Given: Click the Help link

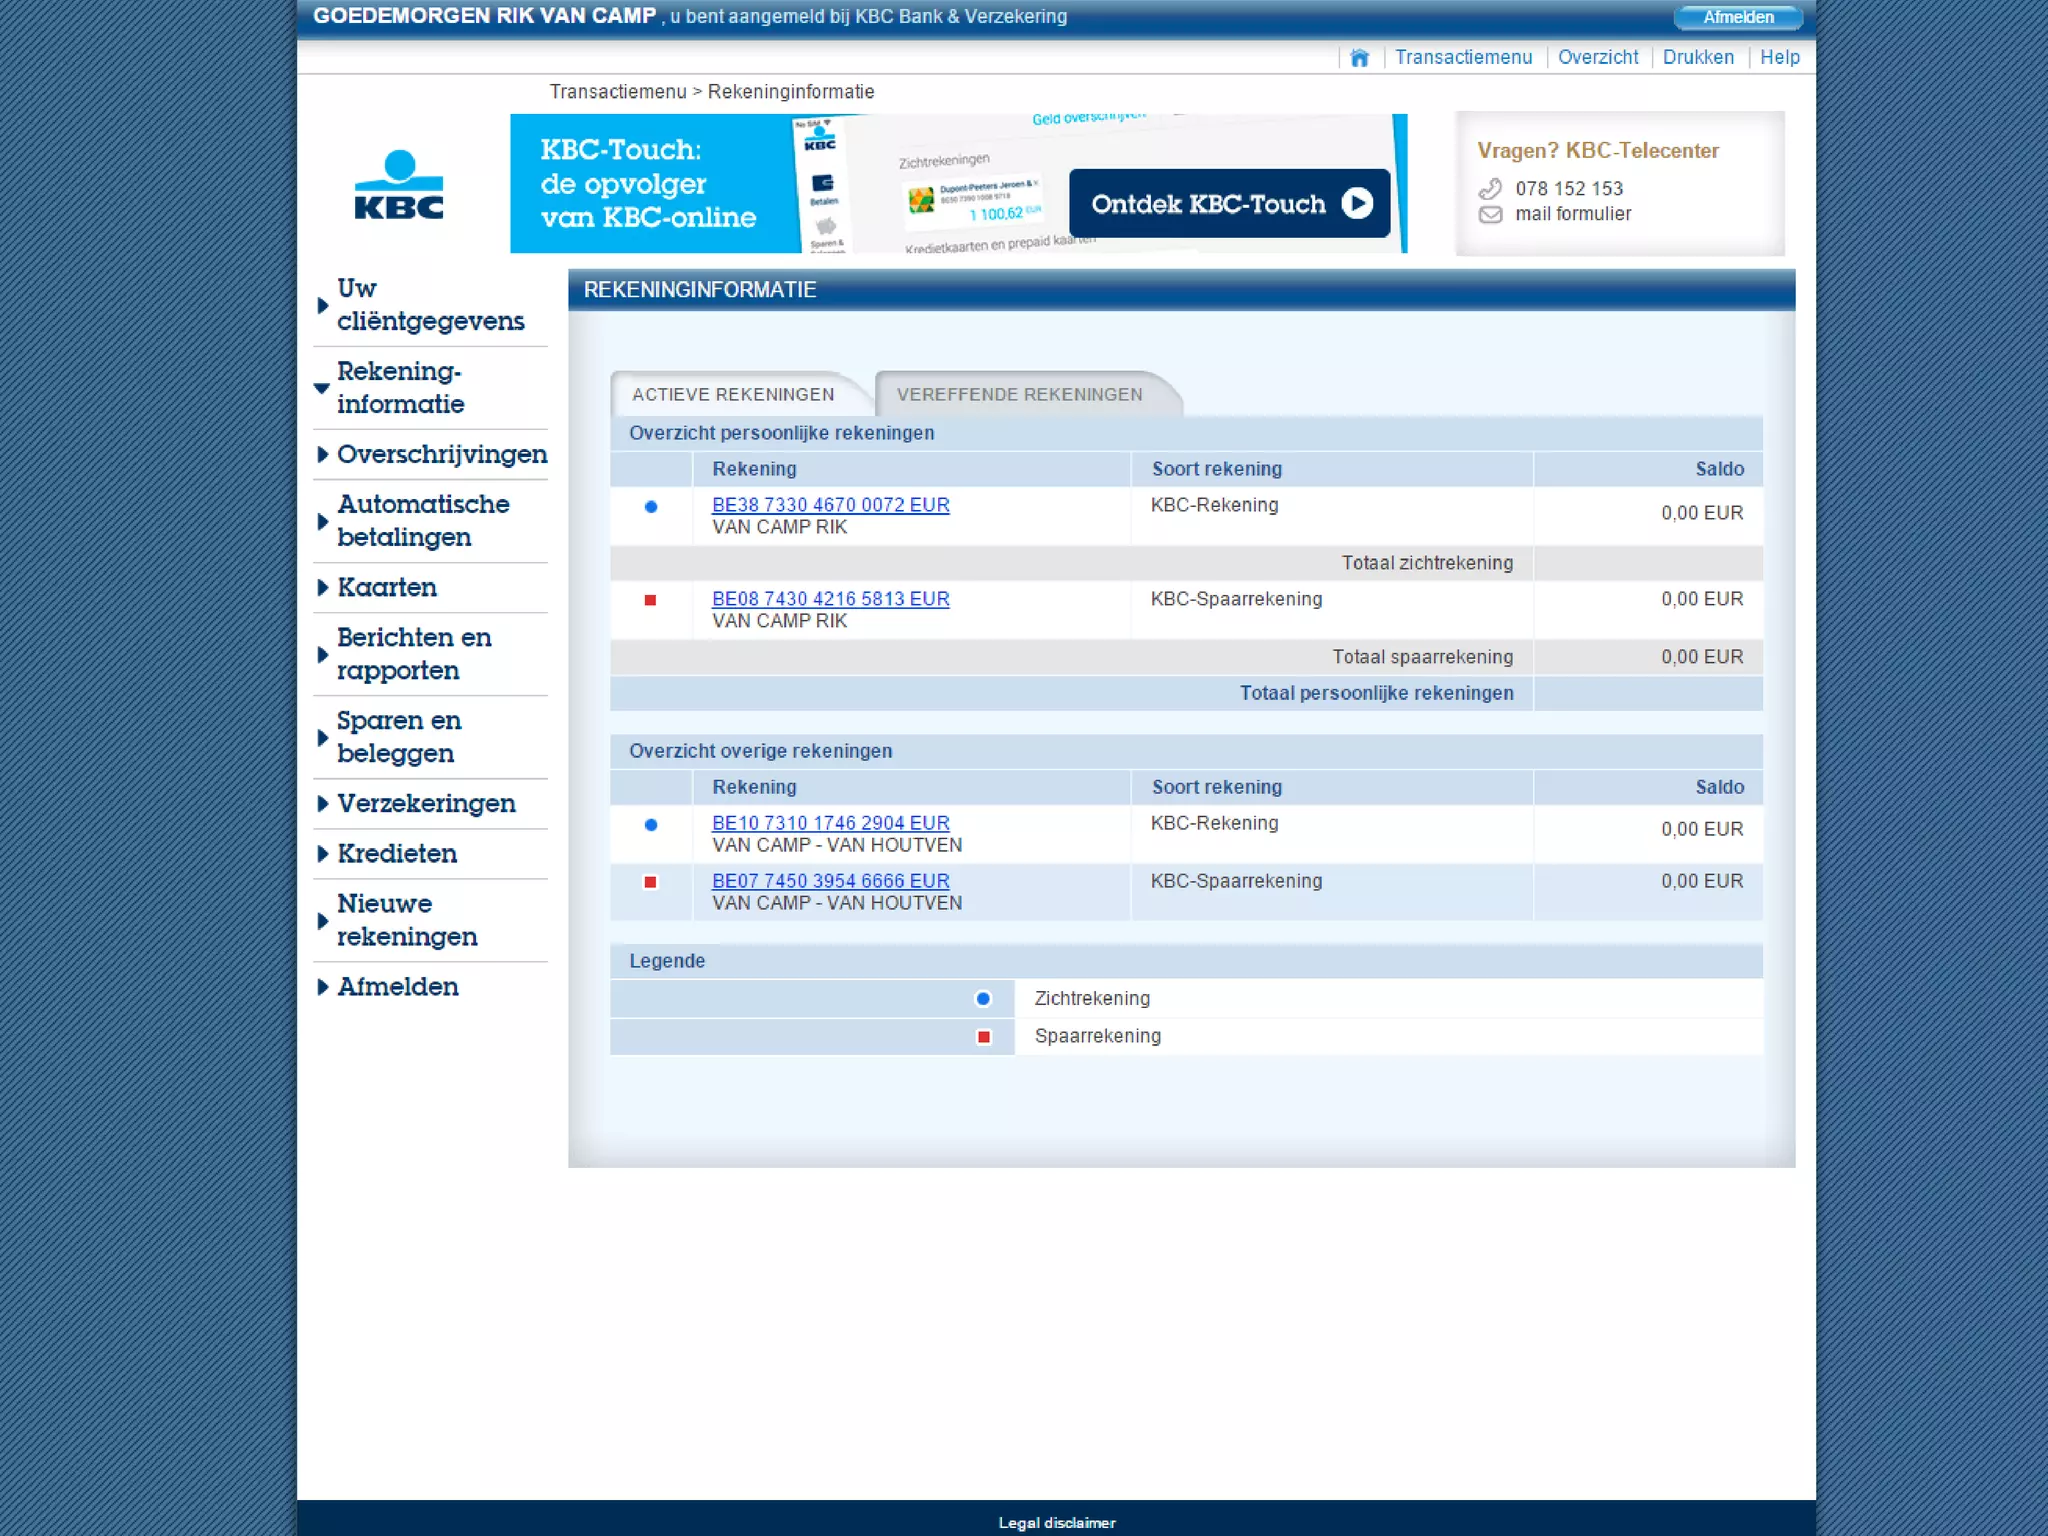Looking at the screenshot, I should click(1780, 57).
